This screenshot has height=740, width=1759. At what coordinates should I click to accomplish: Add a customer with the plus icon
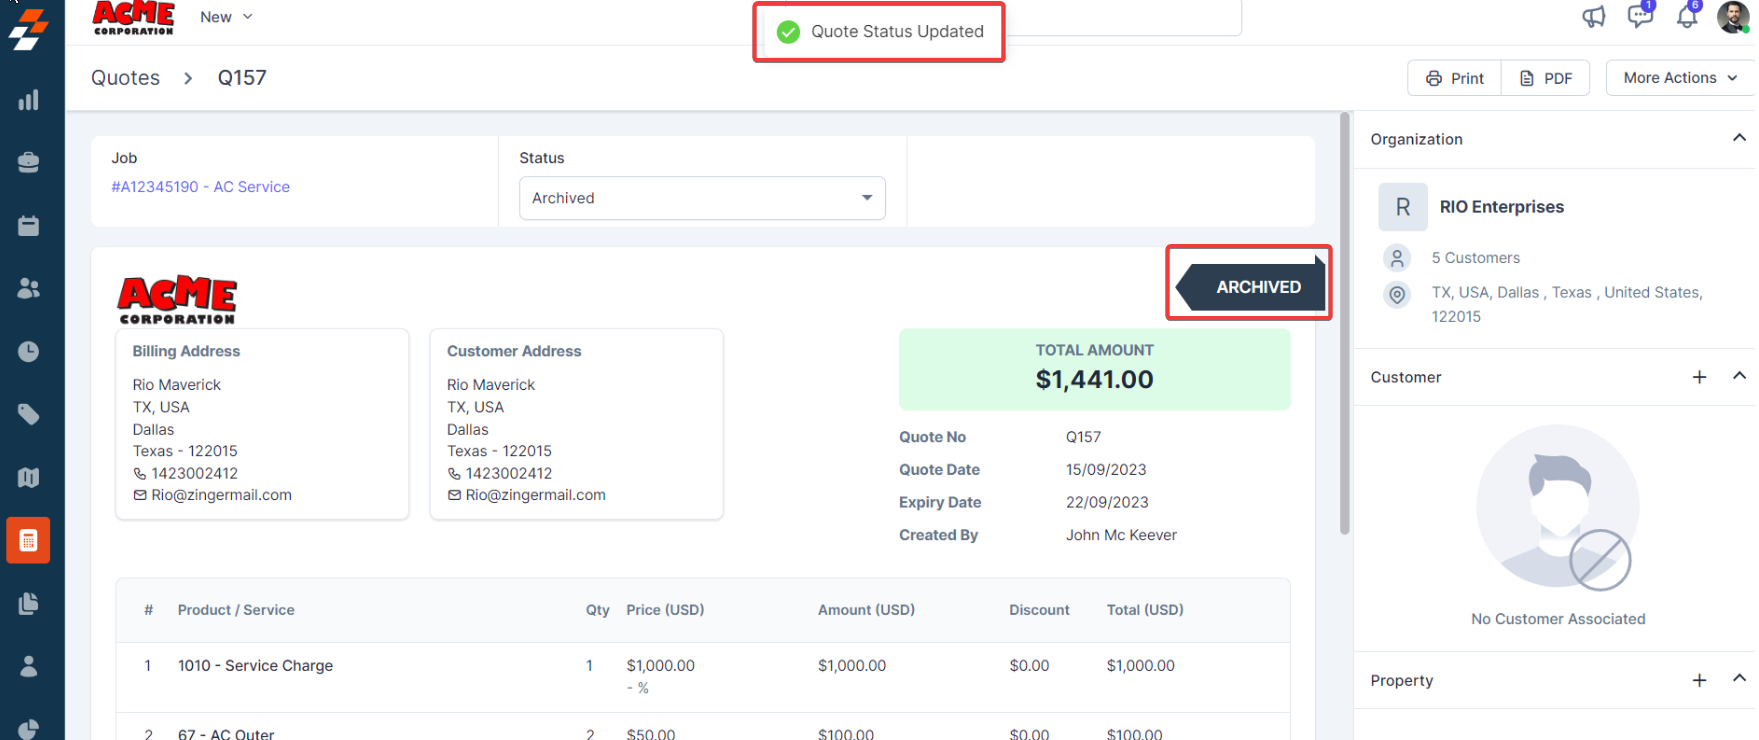1698,377
